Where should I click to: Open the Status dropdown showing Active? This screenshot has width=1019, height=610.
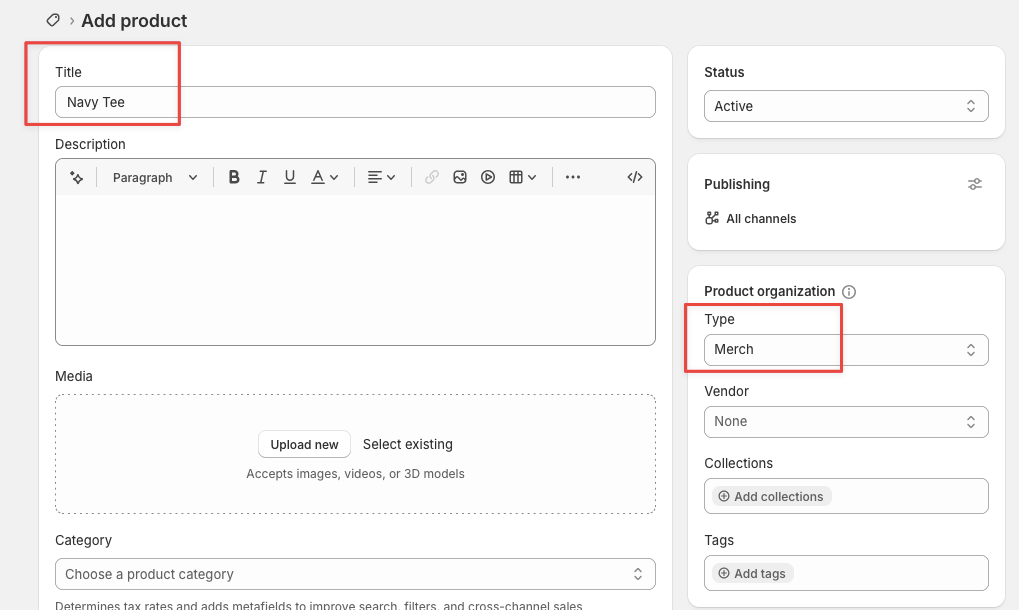tap(846, 106)
